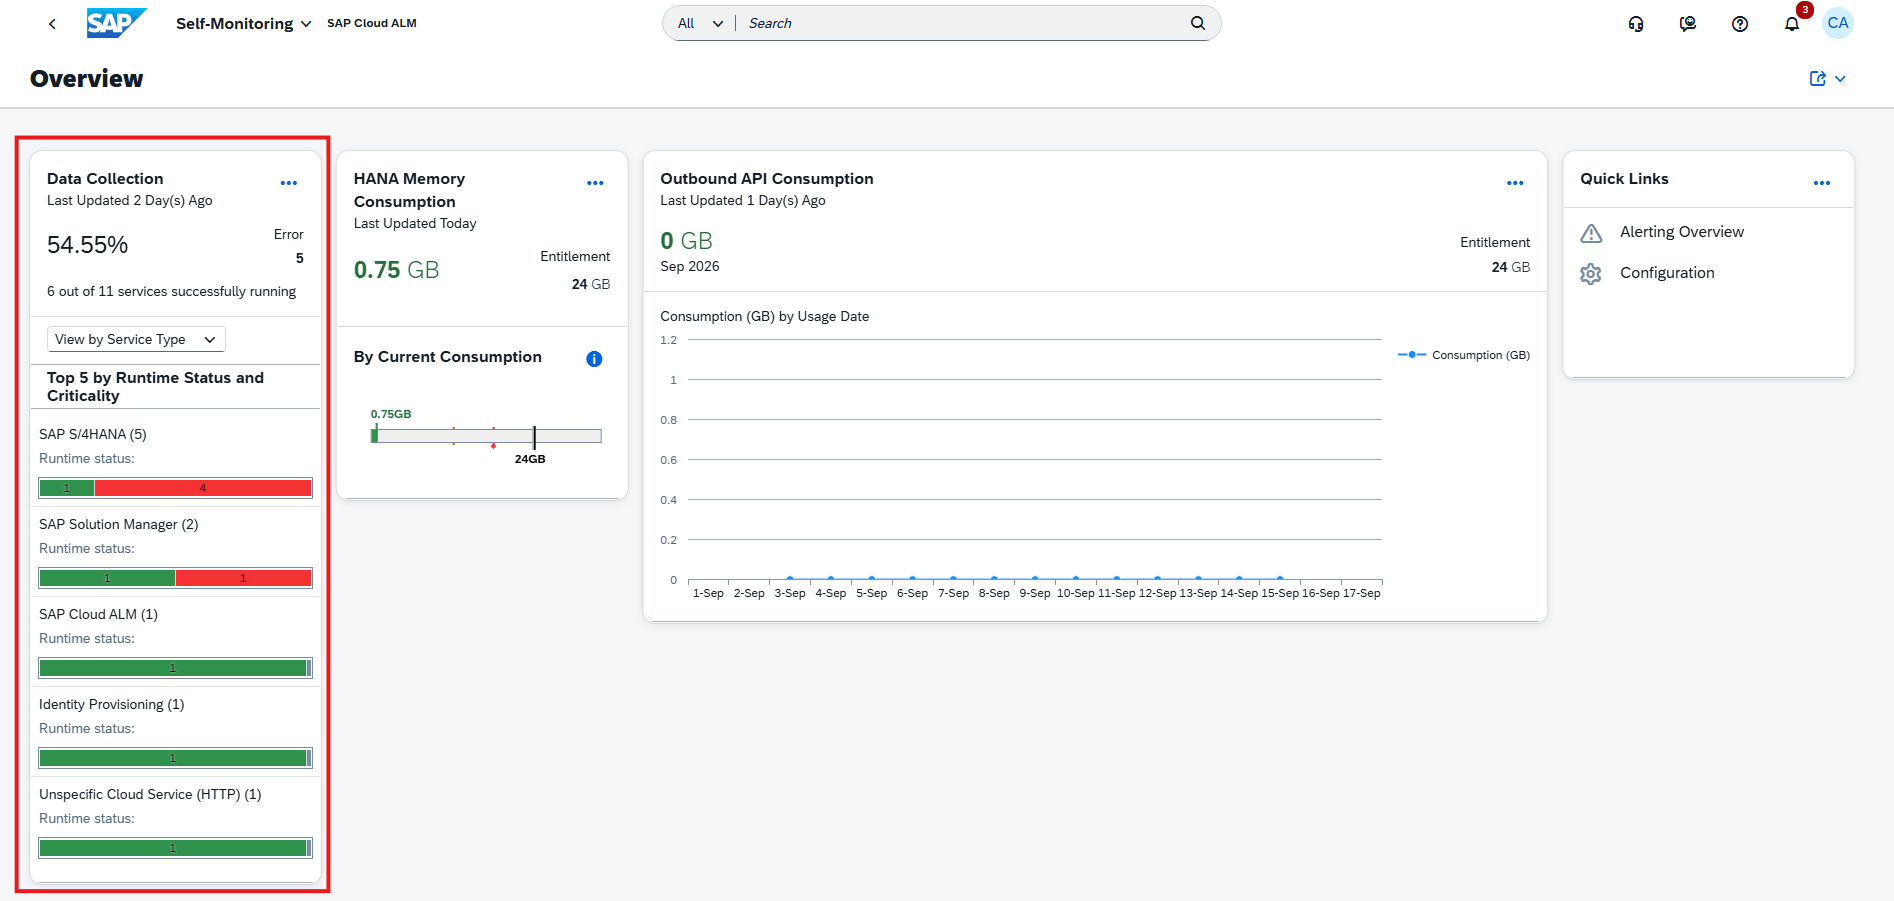Screen dimensions: 1894x901
Task: Select the 'Identity Provisioning (1)' row label
Action: click(112, 704)
